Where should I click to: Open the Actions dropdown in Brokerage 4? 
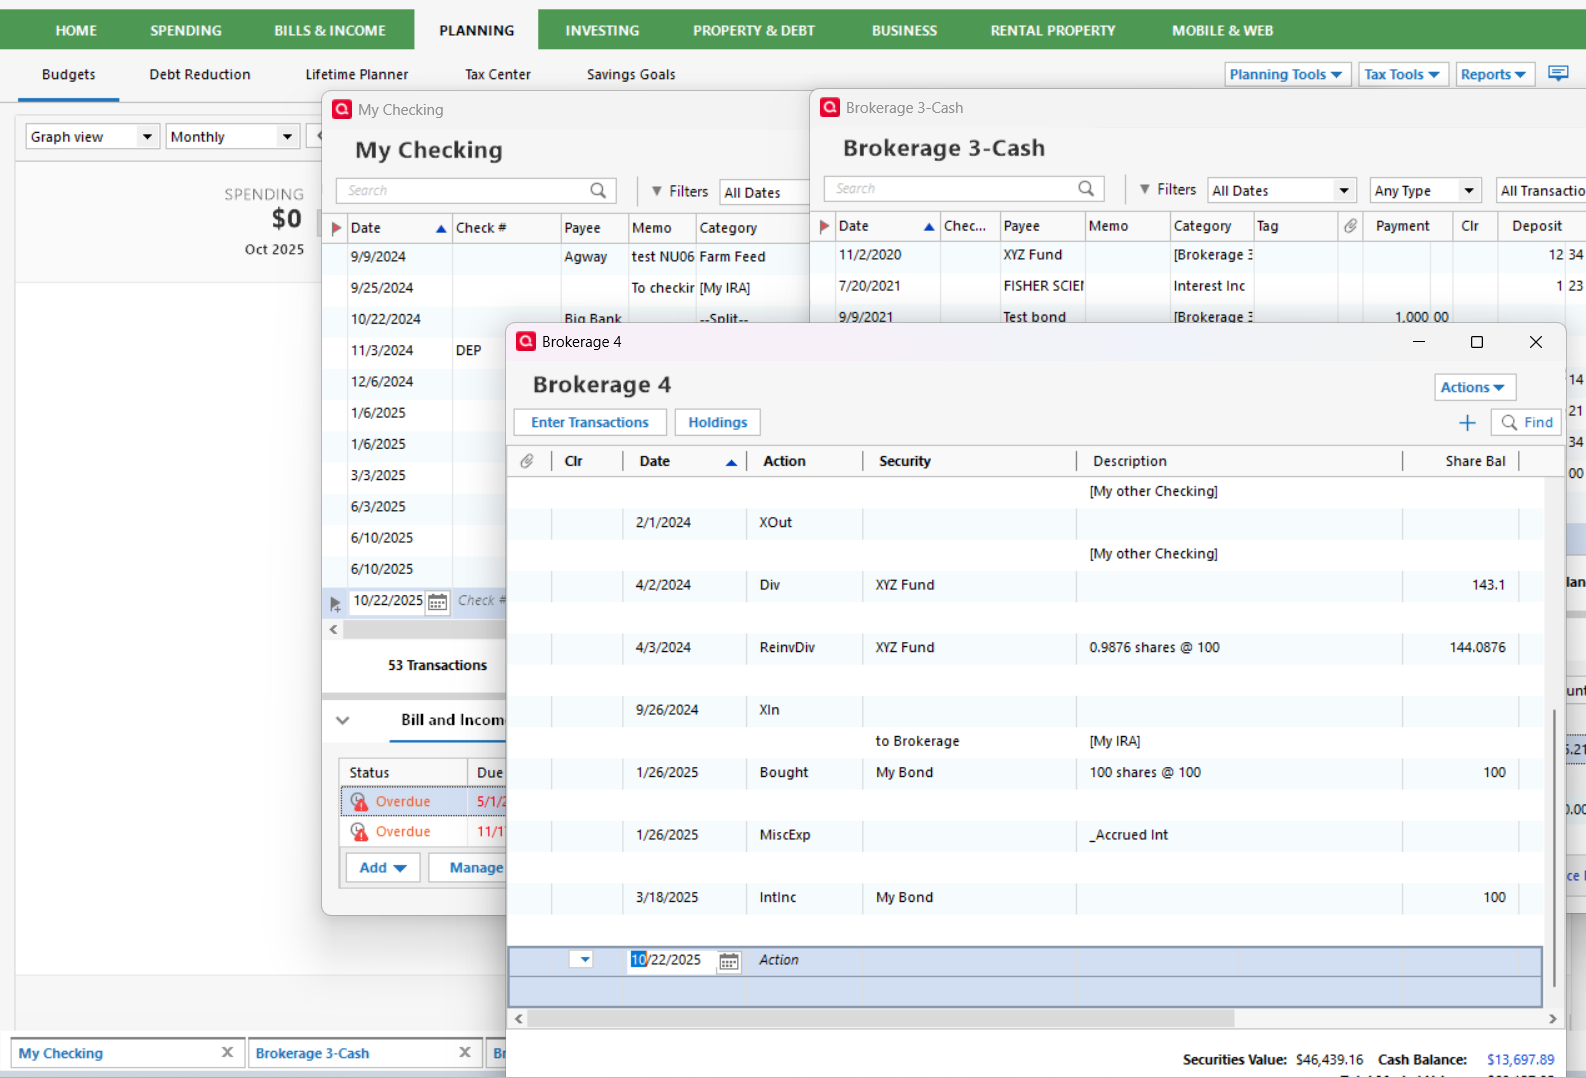(x=1474, y=387)
